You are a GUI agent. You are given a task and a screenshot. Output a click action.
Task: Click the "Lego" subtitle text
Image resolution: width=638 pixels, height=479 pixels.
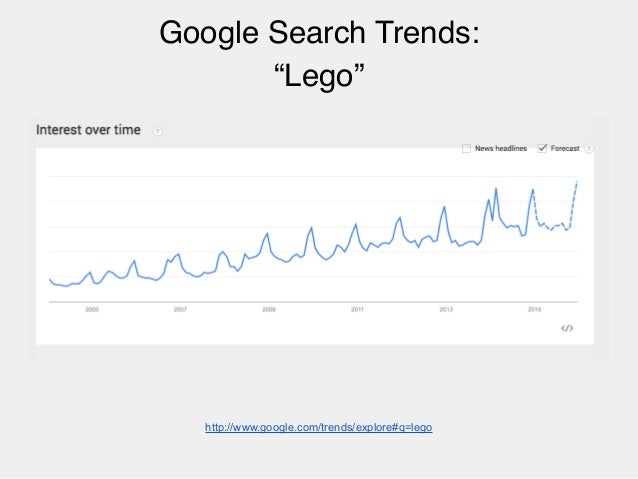319,76
